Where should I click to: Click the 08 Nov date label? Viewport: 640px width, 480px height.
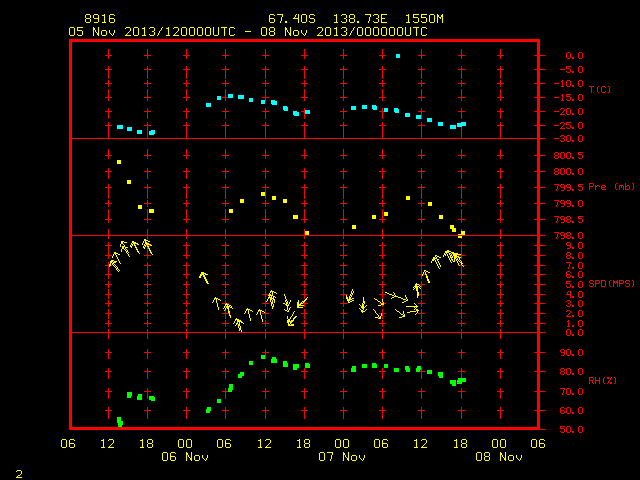point(499,457)
